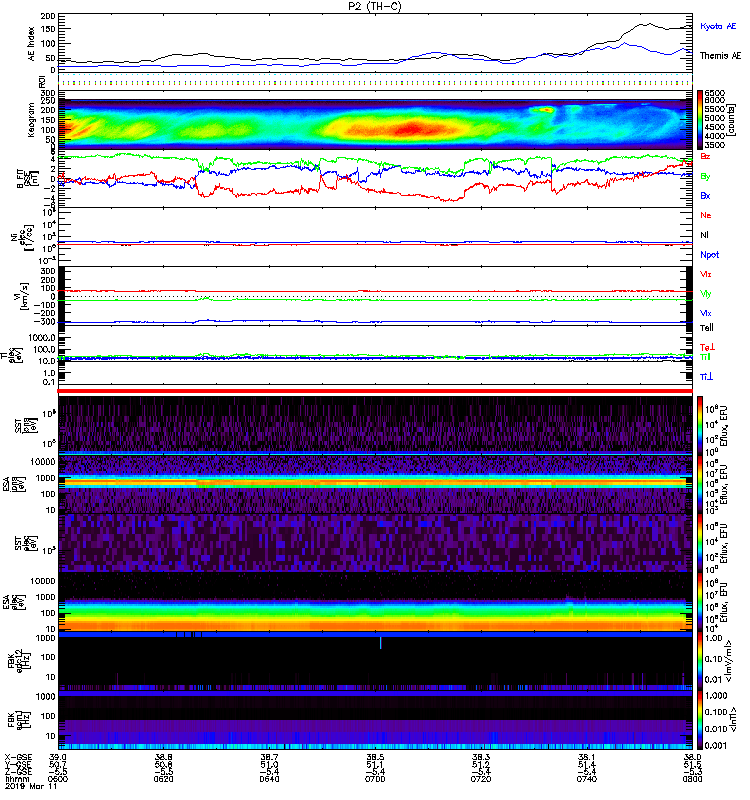Select the blue "Vix" velocity legend label
The image size is (750, 800).
706,313
